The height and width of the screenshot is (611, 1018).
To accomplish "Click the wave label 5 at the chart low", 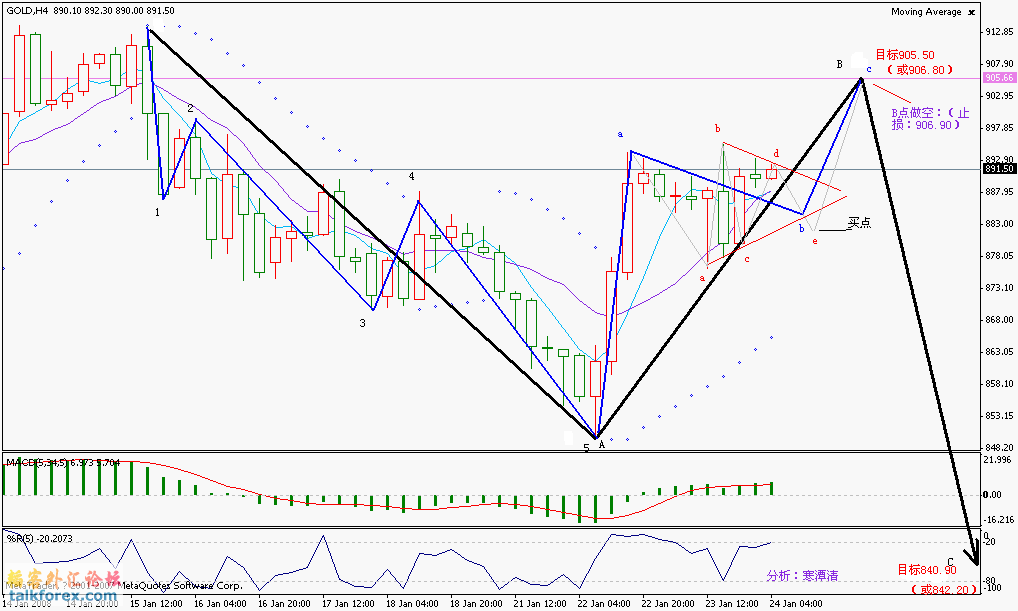I will [x=586, y=448].
